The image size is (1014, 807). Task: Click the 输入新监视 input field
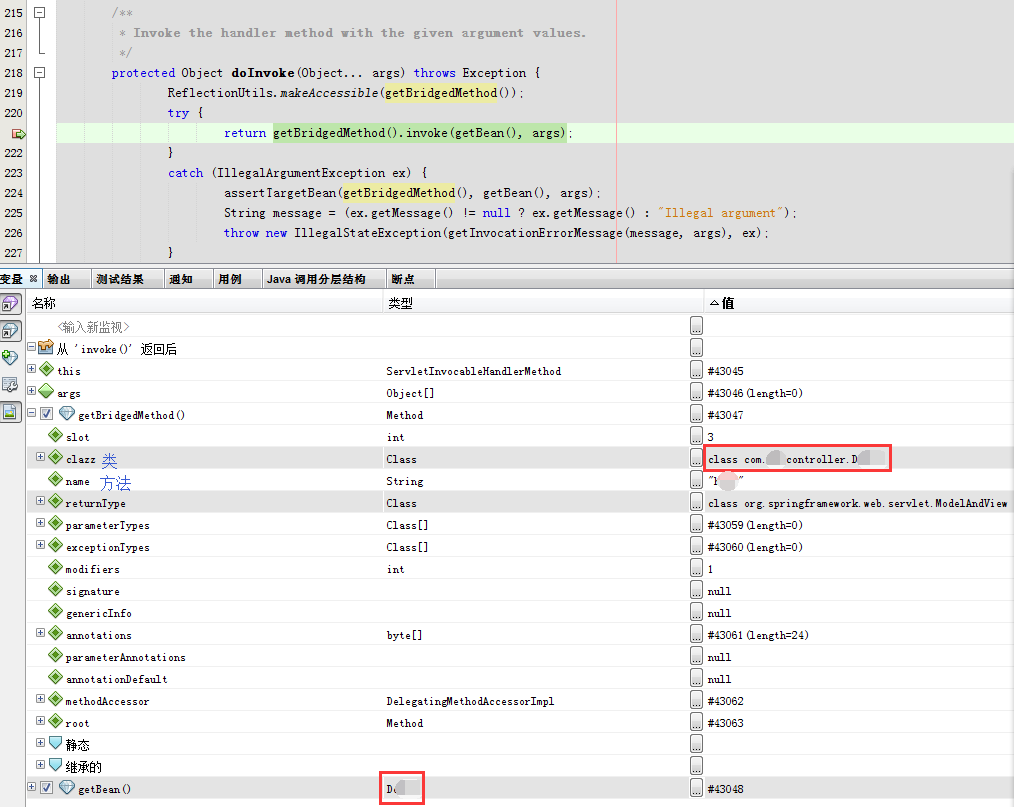coord(94,327)
